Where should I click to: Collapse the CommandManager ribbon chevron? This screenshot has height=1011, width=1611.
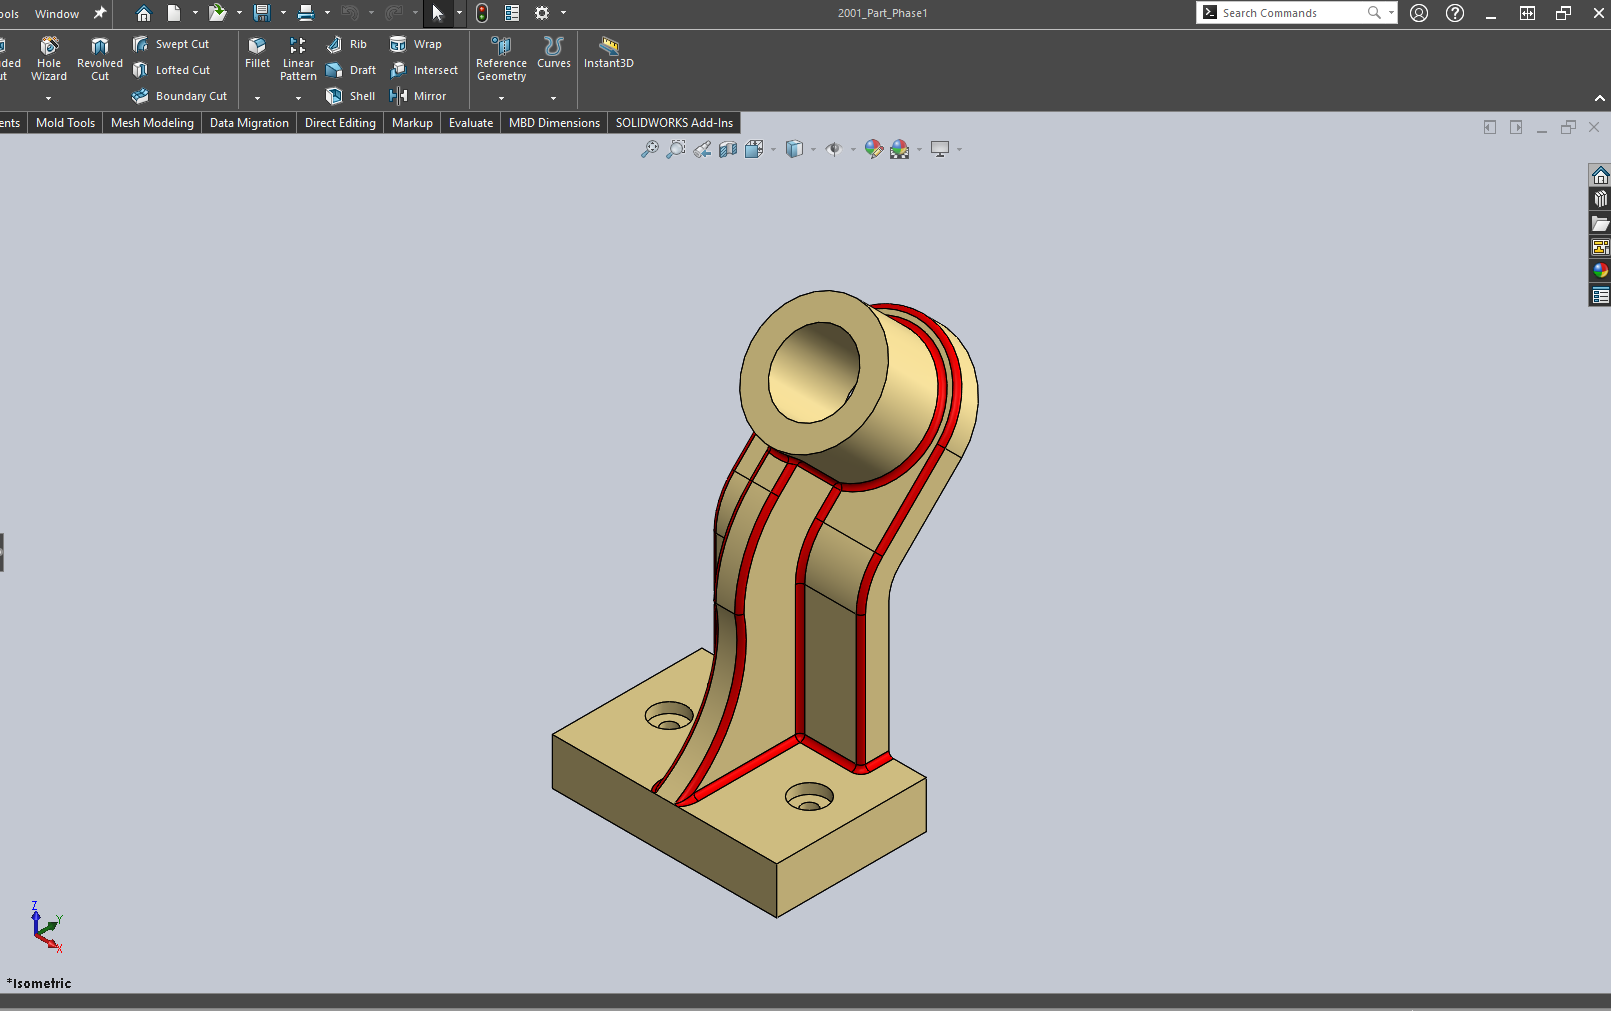tap(1600, 98)
